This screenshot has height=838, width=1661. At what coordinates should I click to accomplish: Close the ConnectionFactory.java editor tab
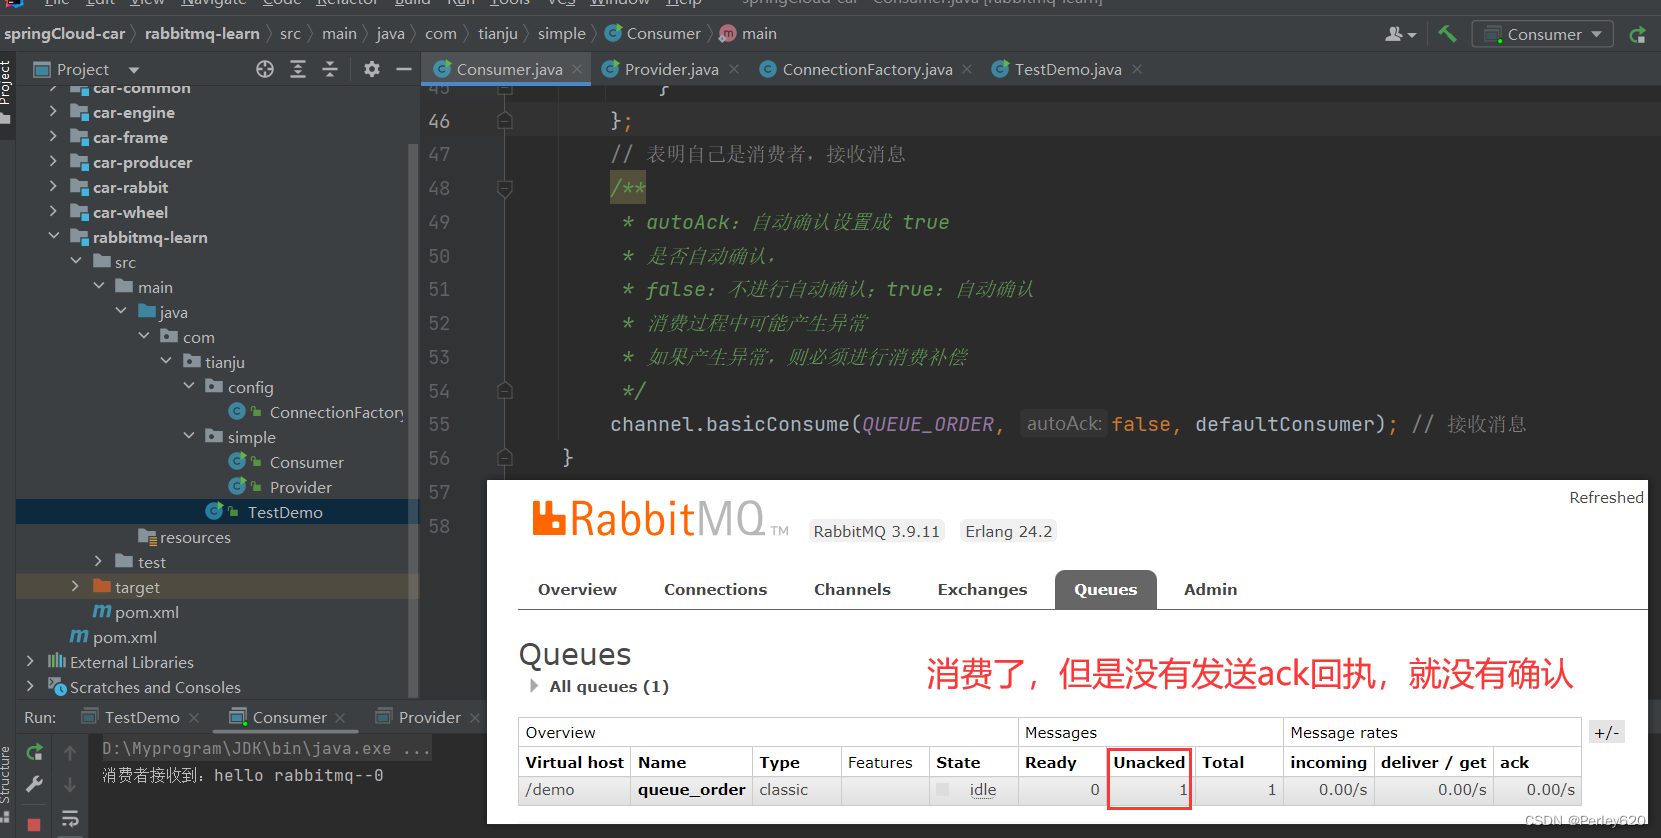pyautogui.click(x=967, y=69)
